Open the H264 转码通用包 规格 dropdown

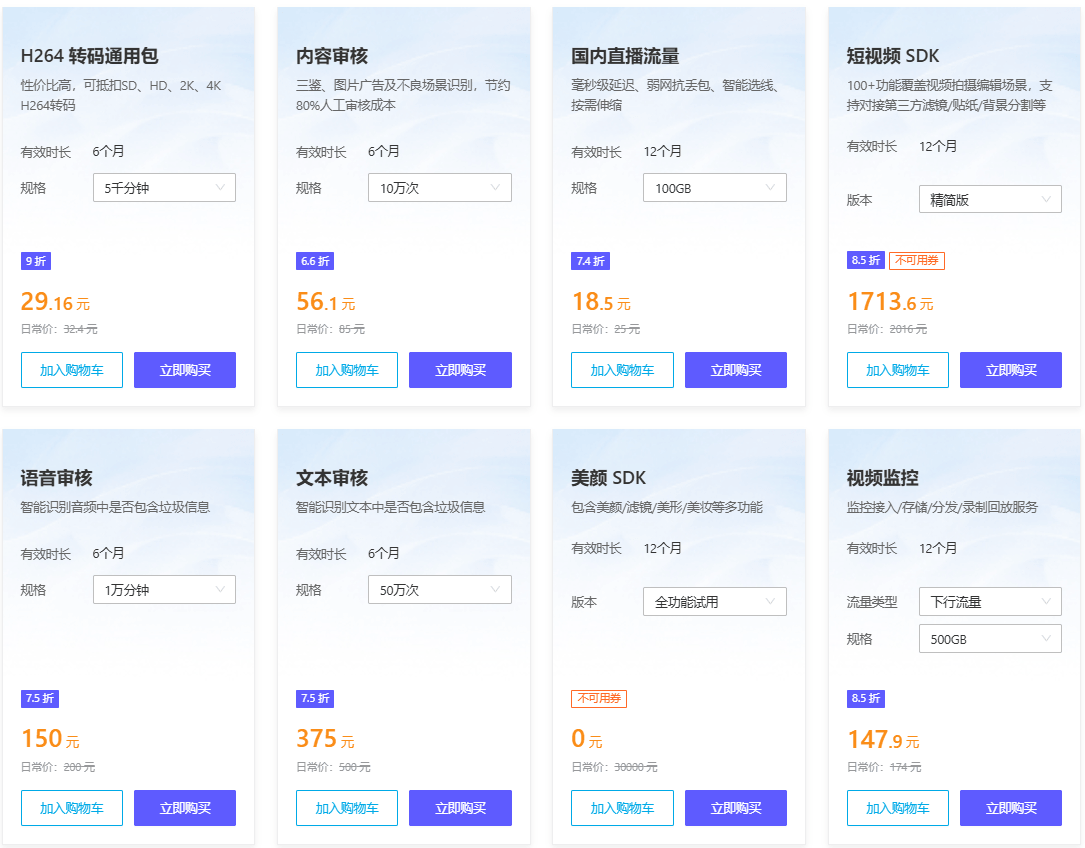pos(164,187)
